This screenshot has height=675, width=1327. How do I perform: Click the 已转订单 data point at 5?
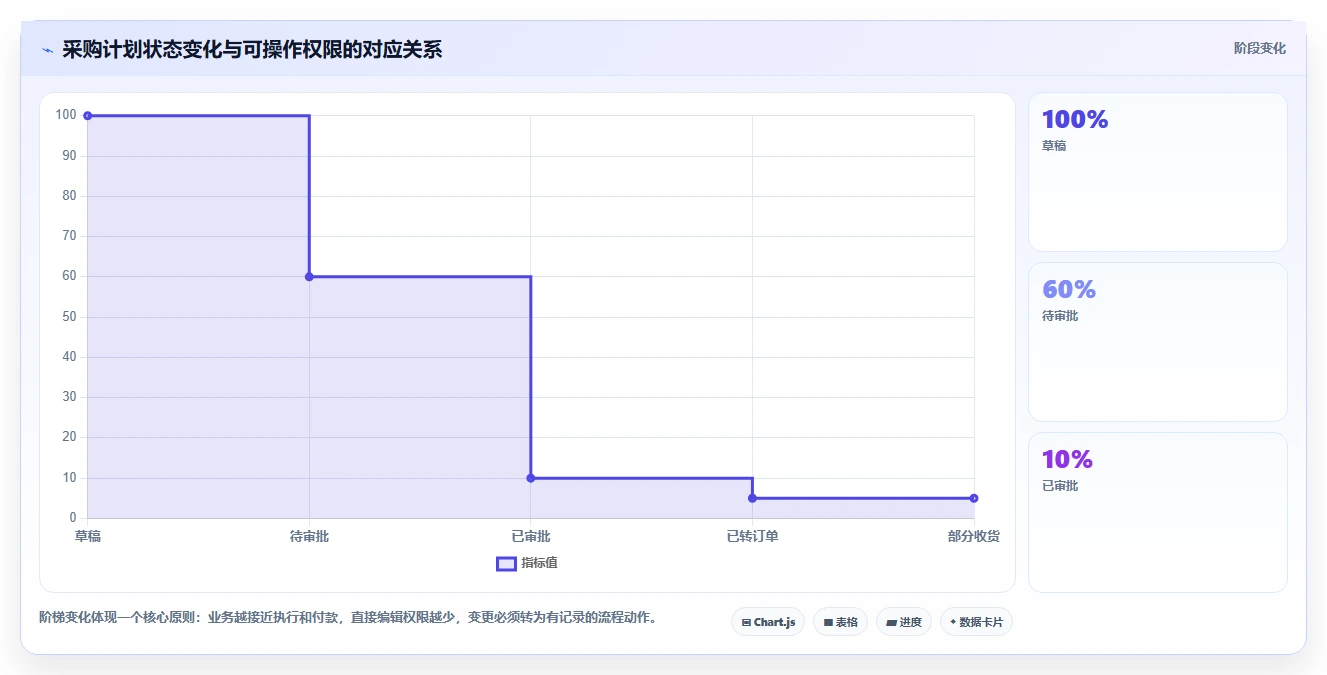pos(752,498)
